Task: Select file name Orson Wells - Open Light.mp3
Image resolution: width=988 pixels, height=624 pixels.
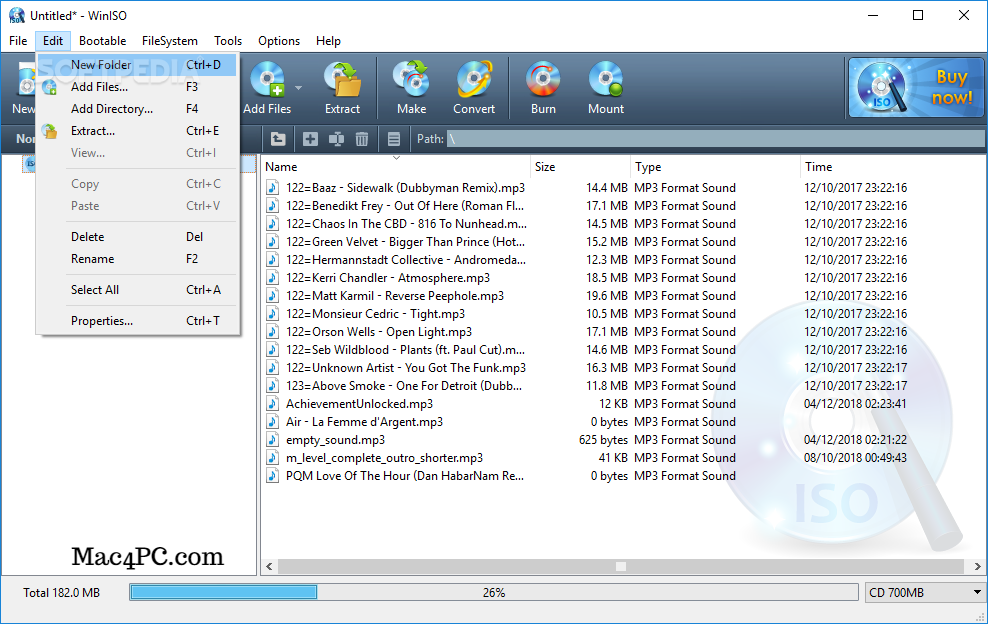Action: (x=379, y=332)
